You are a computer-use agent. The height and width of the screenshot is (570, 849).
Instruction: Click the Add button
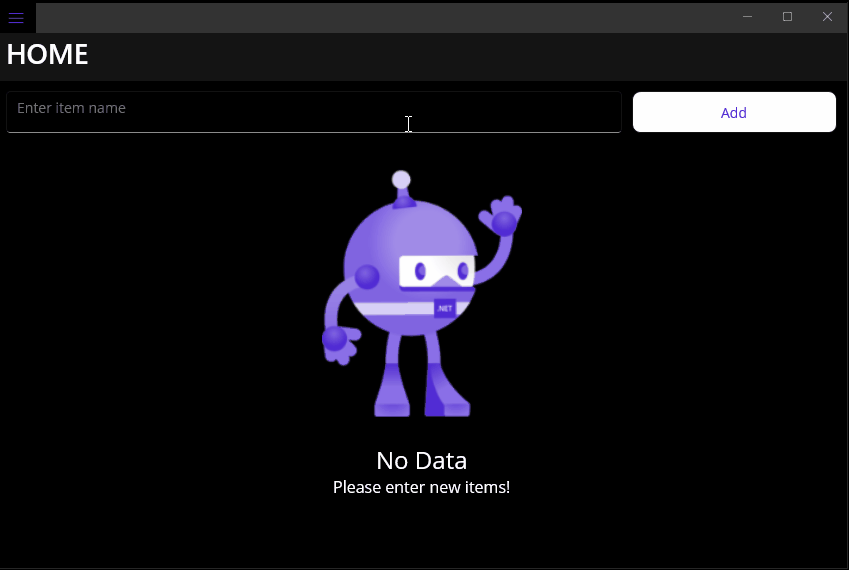734,112
